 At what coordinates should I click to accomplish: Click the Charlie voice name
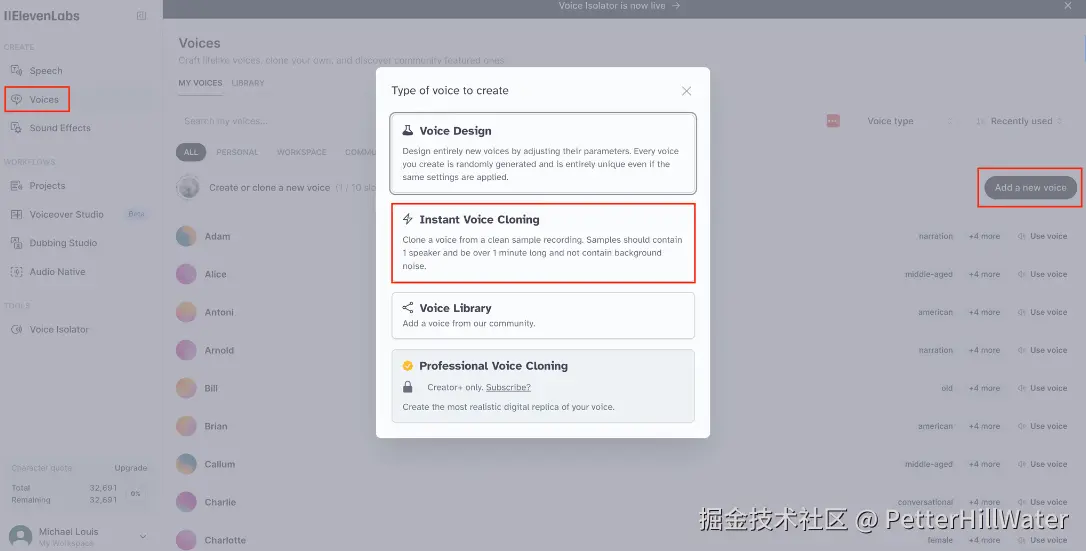tap(220, 503)
